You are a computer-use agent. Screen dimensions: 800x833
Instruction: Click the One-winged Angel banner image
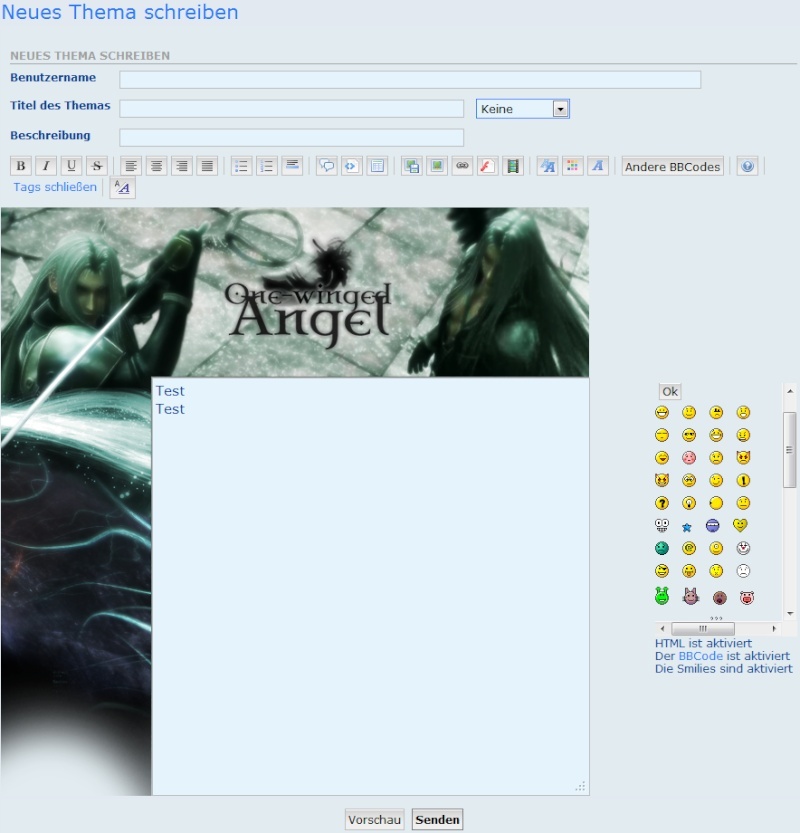[295, 292]
